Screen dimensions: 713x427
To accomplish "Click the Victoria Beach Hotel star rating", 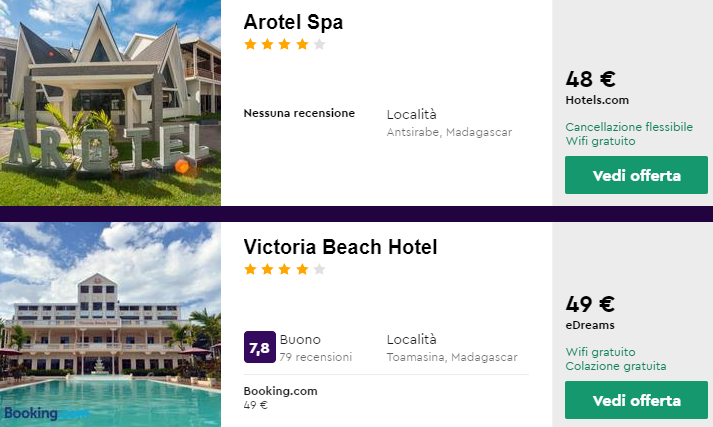I will (285, 269).
